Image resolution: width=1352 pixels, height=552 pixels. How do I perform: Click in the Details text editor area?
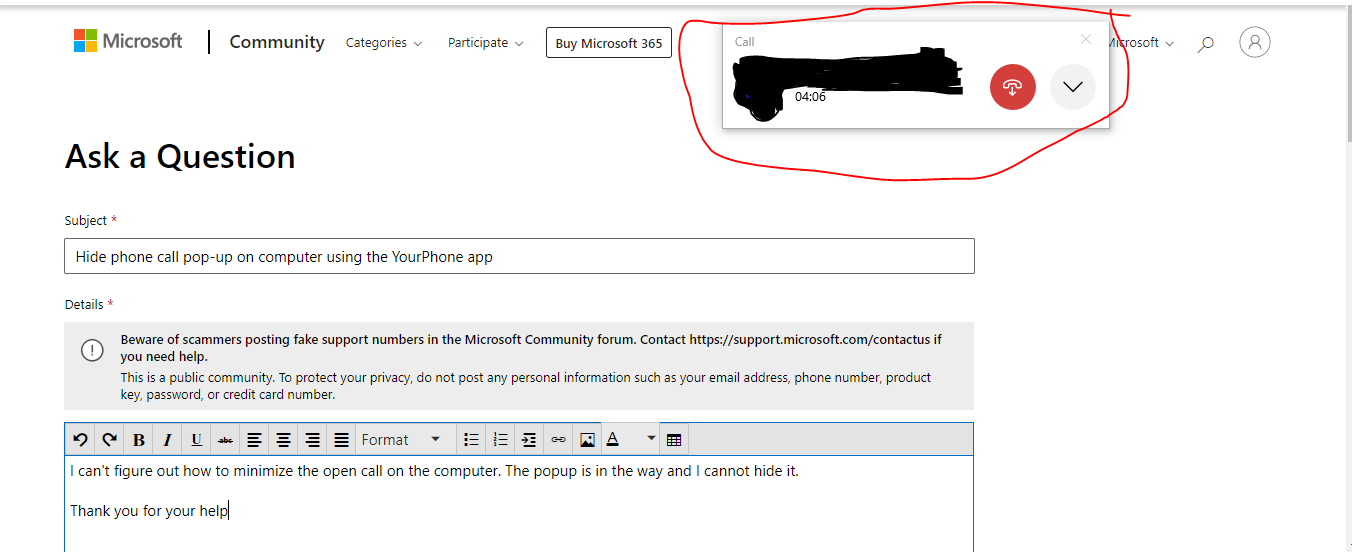519,504
